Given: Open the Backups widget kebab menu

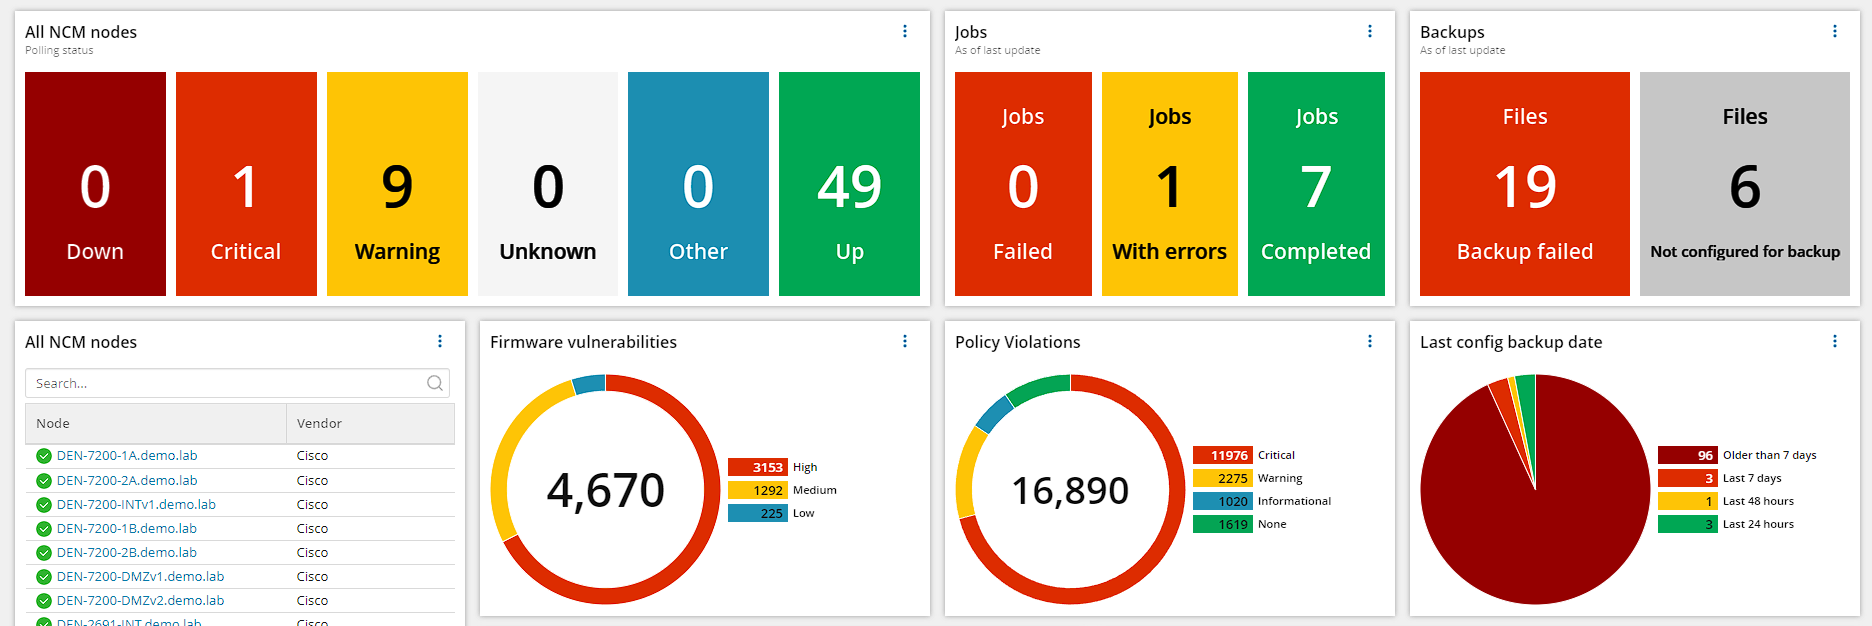Looking at the screenshot, I should coord(1835,31).
